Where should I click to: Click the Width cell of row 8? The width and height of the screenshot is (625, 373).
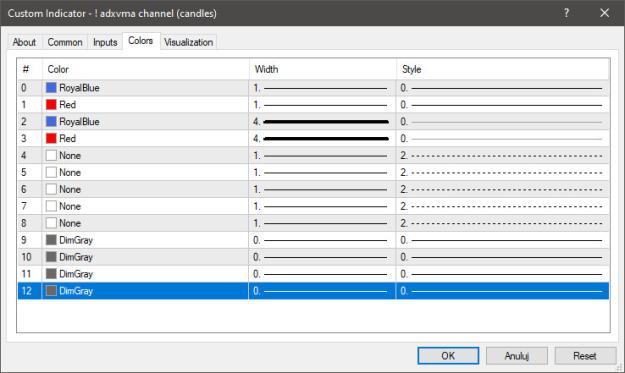(x=322, y=223)
